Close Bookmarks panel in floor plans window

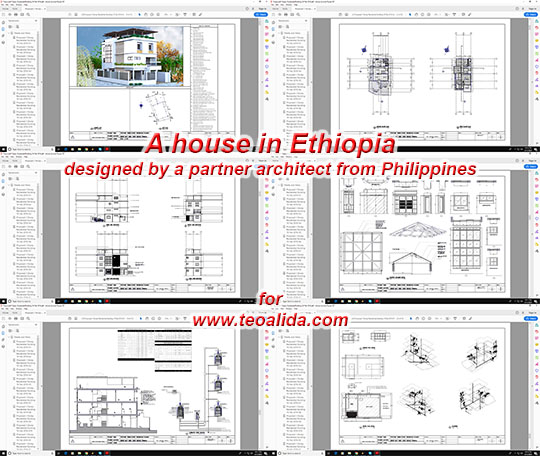[306, 21]
